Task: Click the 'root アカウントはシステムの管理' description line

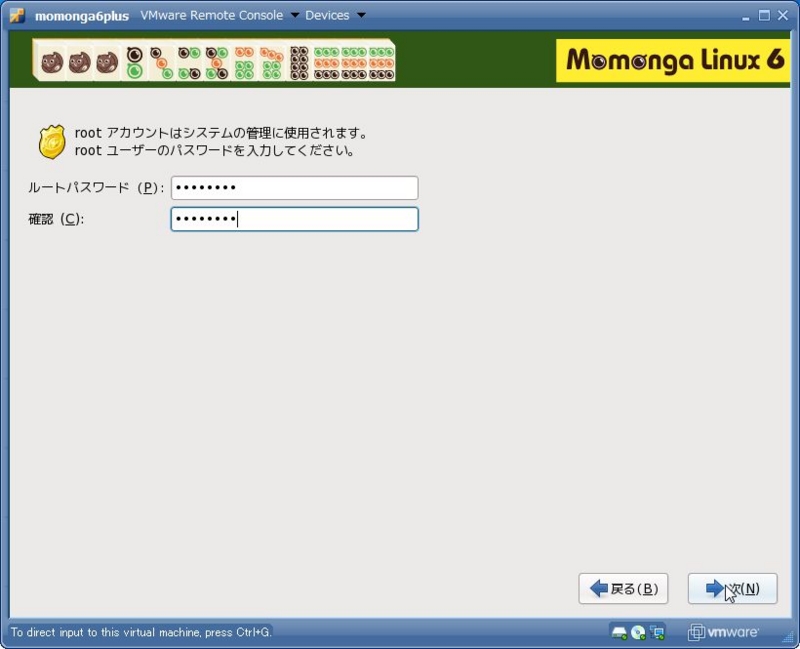Action: [221, 133]
